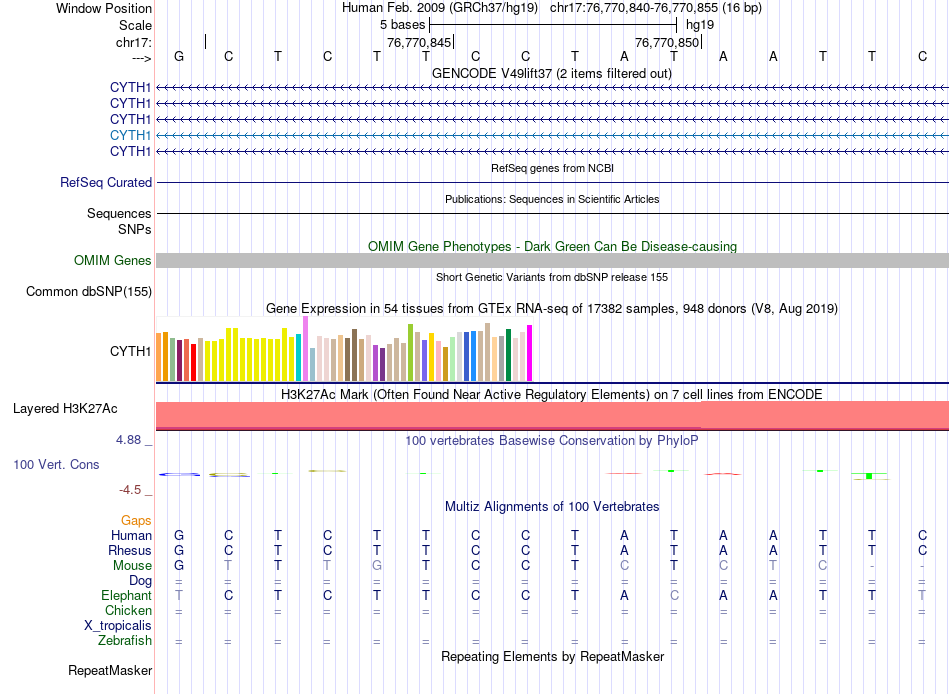Select the Human alignment row label

pyautogui.click(x=131, y=536)
